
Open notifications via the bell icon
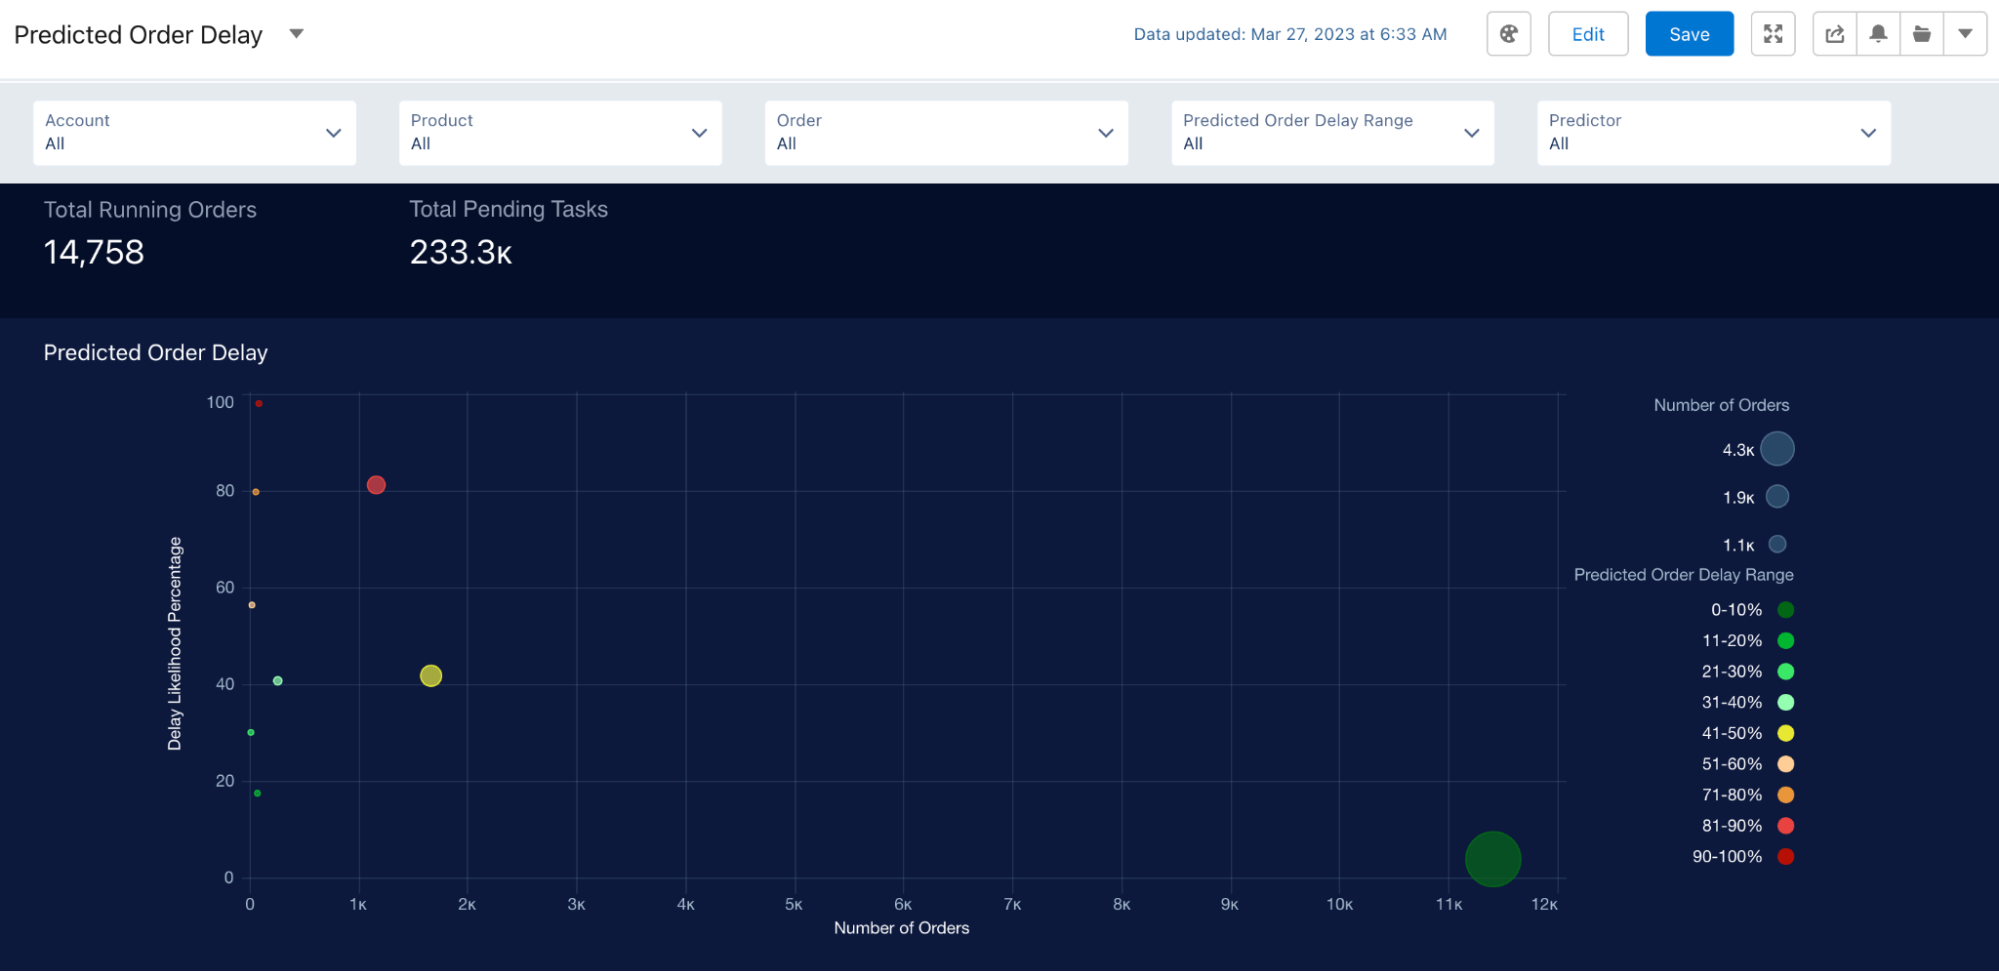click(x=1877, y=33)
